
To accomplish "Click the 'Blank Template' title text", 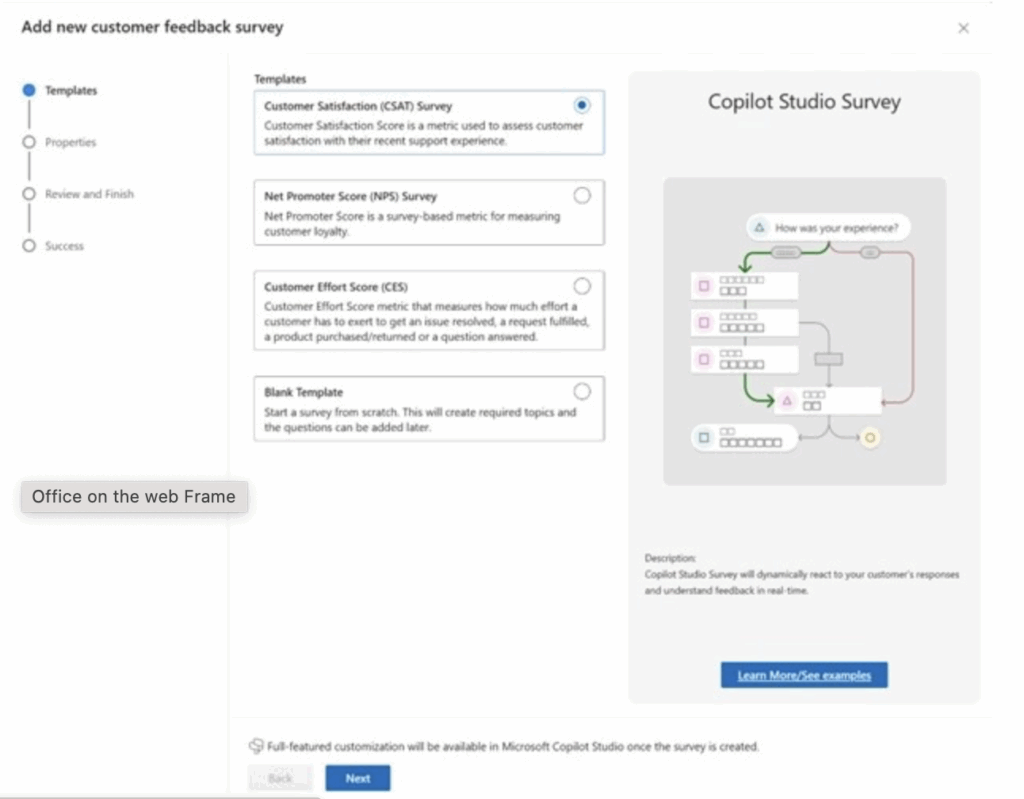I will pyautogui.click(x=303, y=392).
